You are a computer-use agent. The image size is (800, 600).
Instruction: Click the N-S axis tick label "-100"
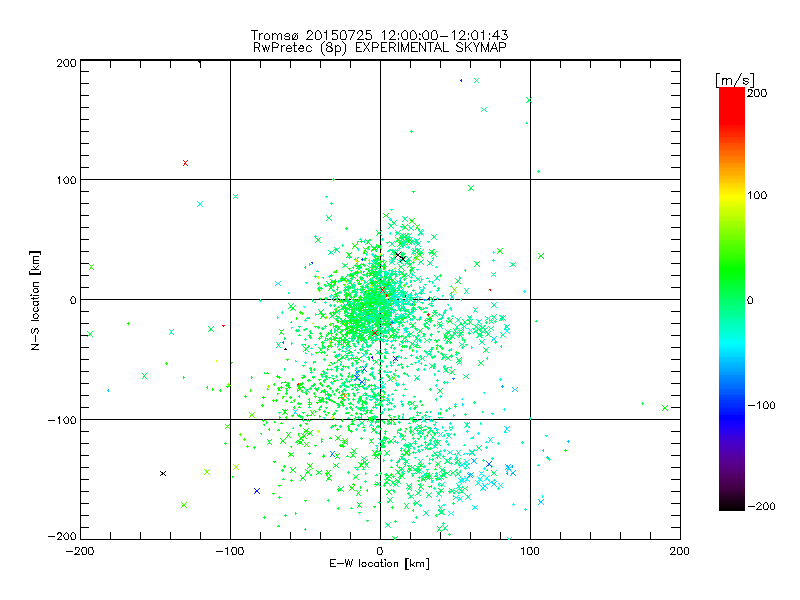(x=62, y=420)
